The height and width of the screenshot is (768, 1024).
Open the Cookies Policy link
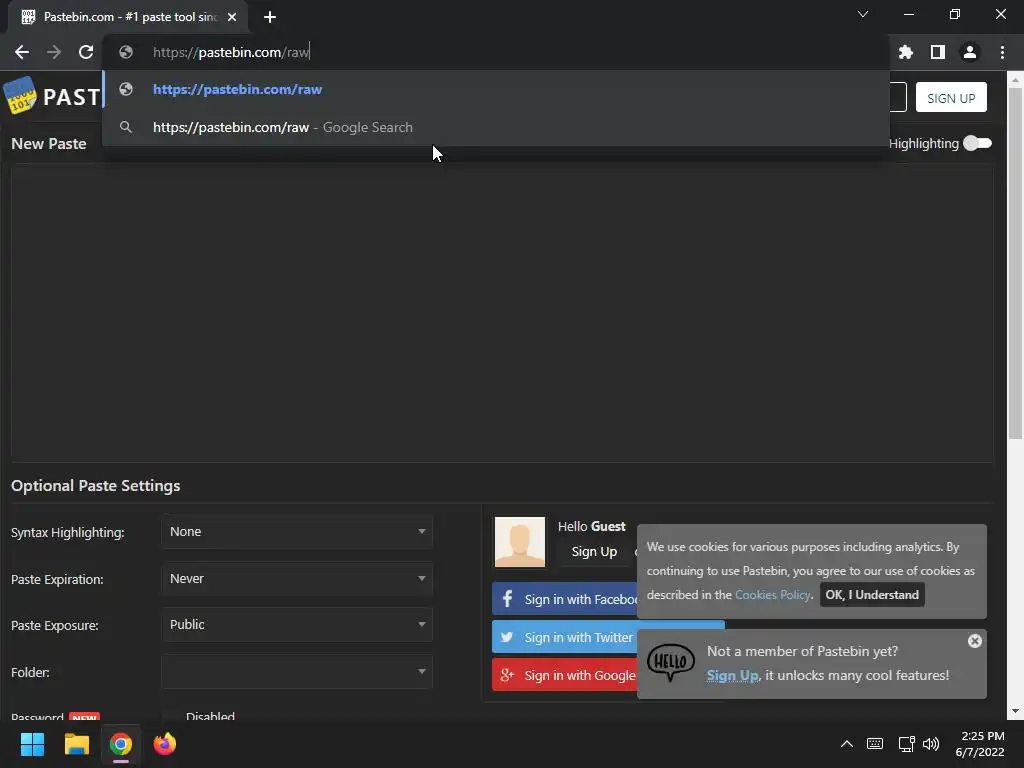(x=773, y=594)
